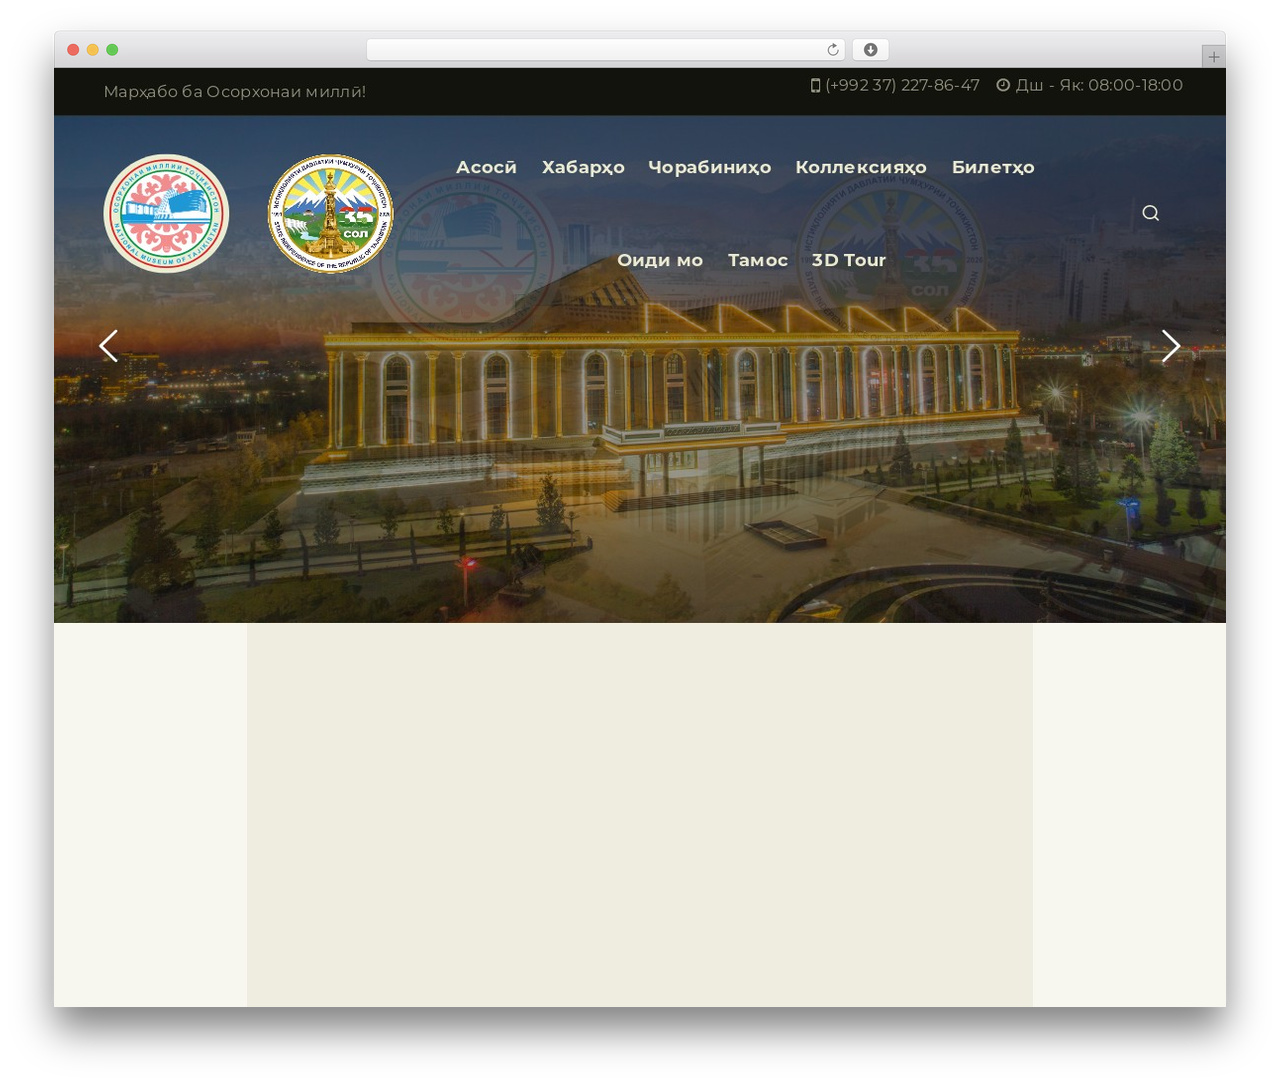
Task: Click the welcome text Марҳабо ба Осорхонаи миллӣ!
Action: pos(235,92)
